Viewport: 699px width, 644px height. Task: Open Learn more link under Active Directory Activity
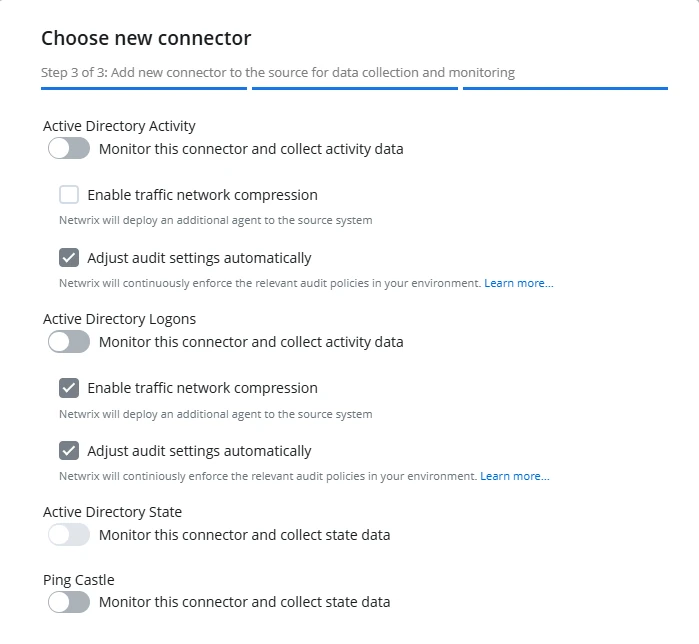point(518,283)
